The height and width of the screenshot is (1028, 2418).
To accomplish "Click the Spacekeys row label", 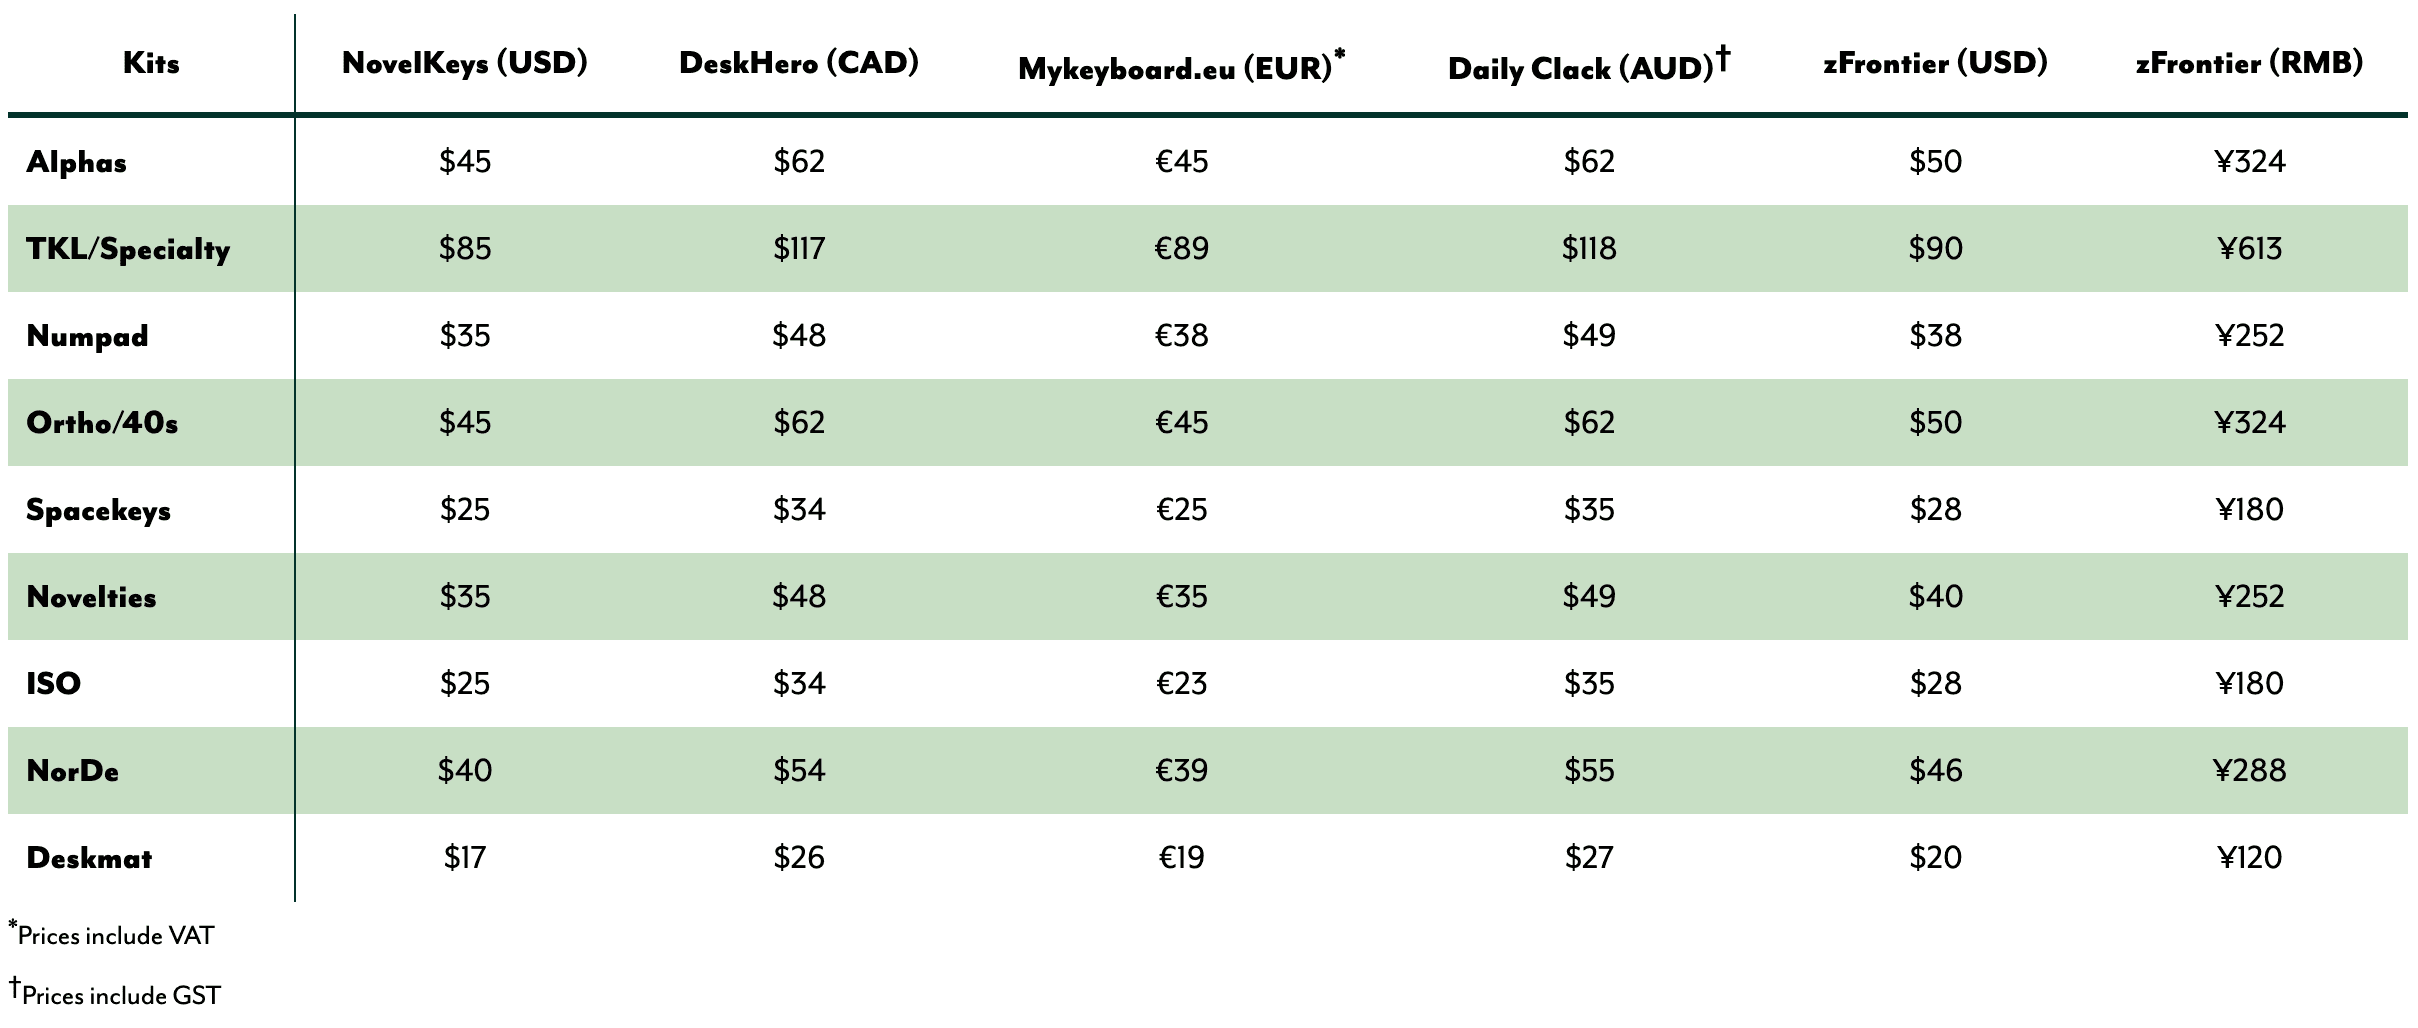I will click(x=98, y=510).
